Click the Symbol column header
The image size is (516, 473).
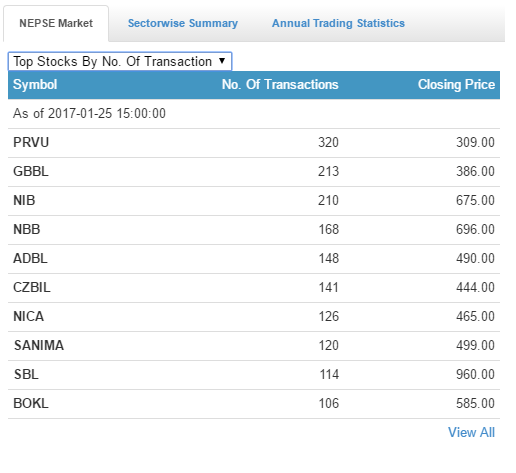point(35,85)
